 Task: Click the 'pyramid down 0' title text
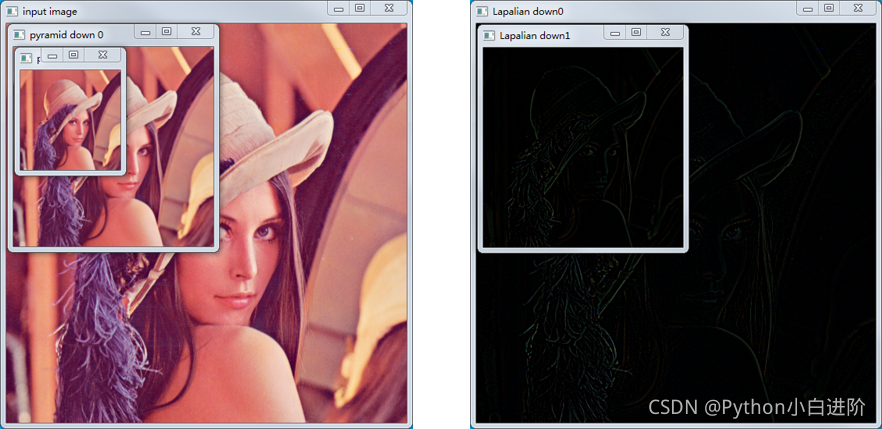[66, 35]
